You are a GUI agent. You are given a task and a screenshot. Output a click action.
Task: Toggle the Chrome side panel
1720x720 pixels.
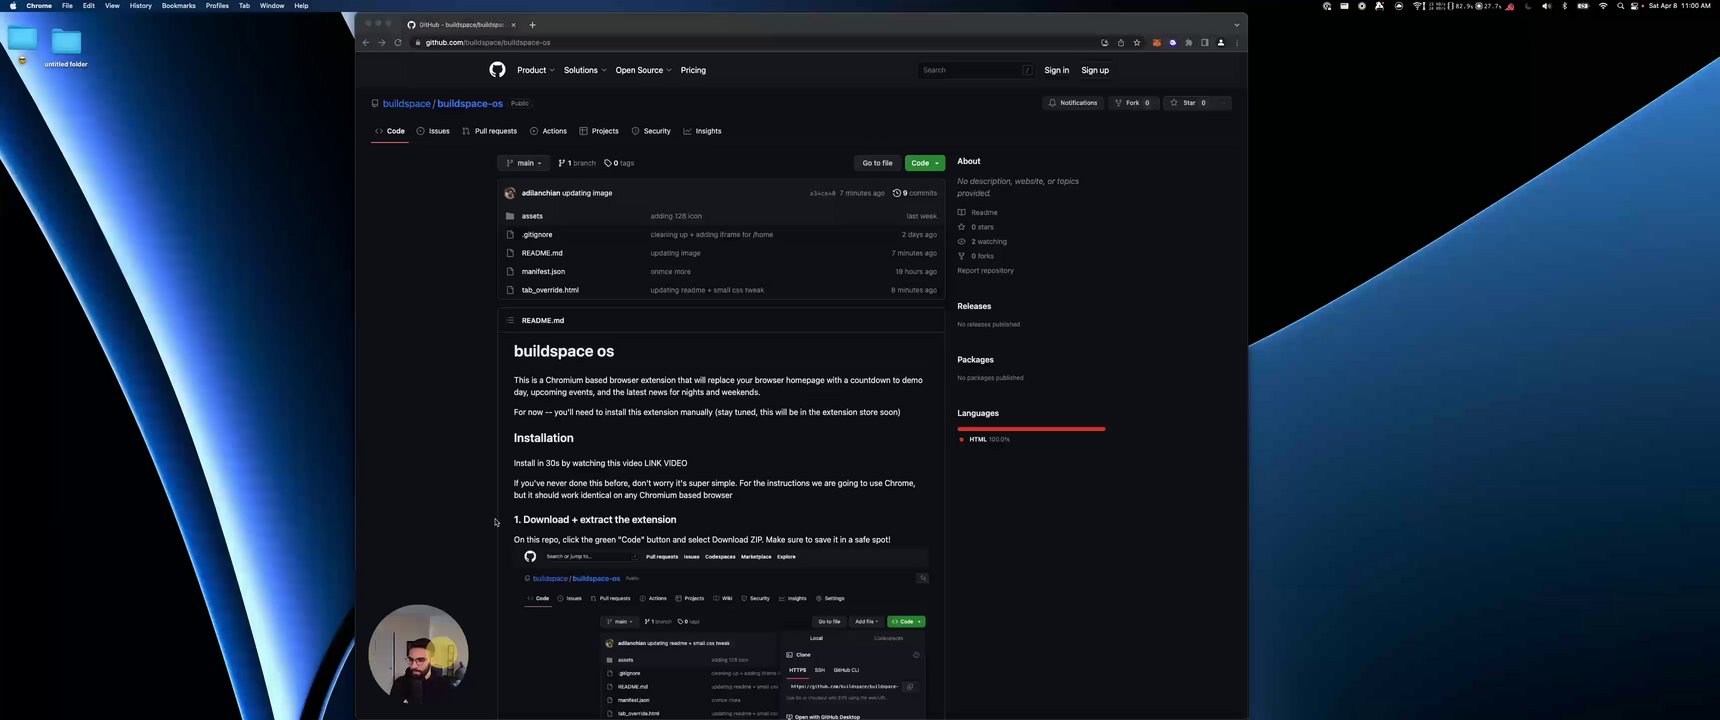click(1205, 43)
